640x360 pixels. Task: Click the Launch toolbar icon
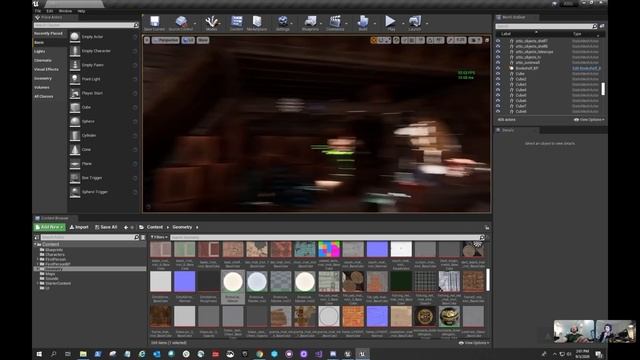pos(414,23)
